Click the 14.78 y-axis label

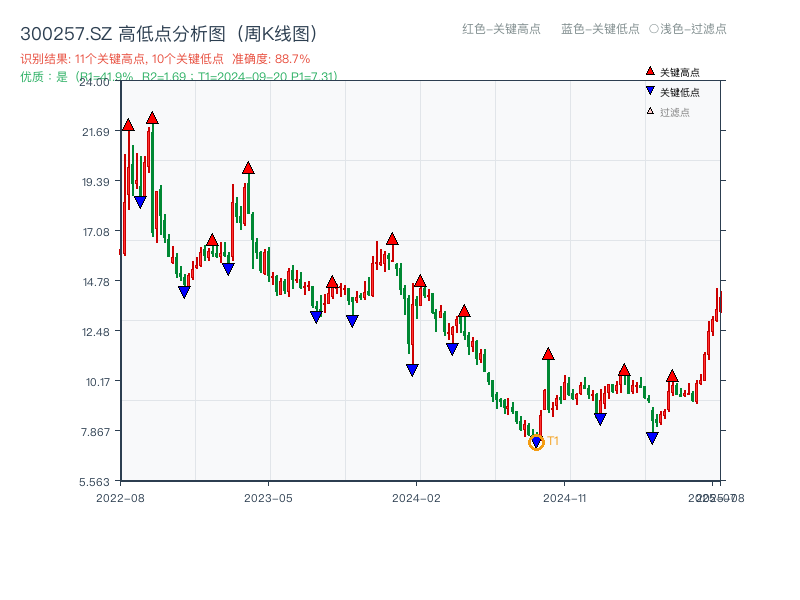[96, 282]
